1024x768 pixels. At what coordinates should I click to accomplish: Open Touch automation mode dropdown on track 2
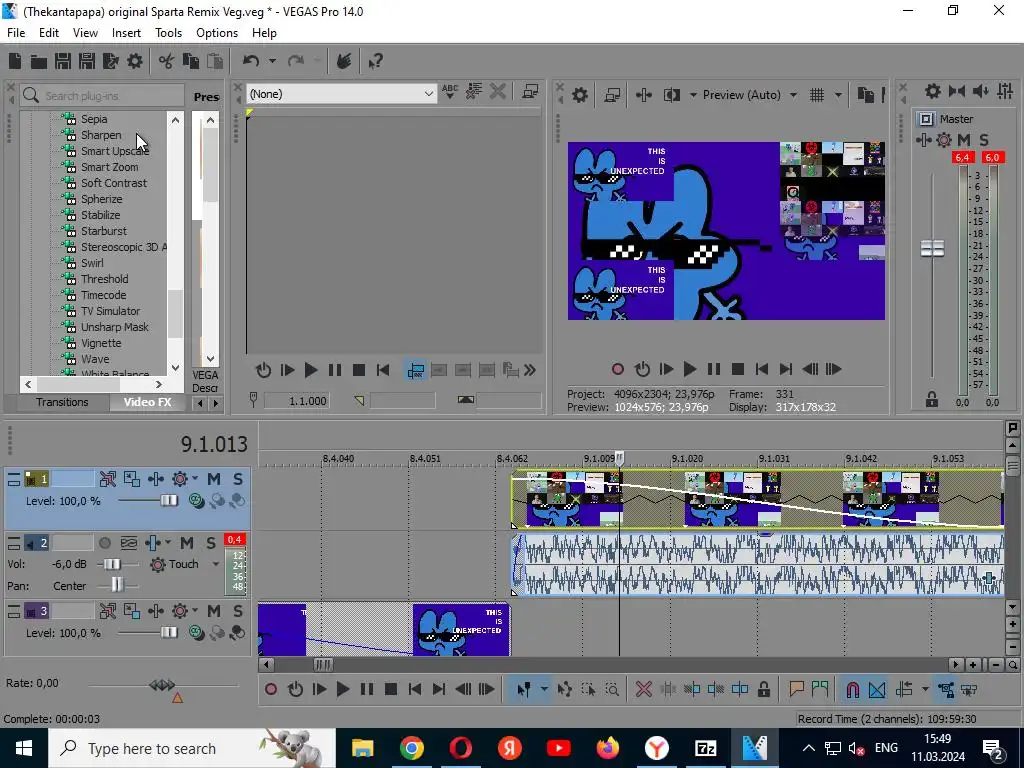click(x=216, y=564)
